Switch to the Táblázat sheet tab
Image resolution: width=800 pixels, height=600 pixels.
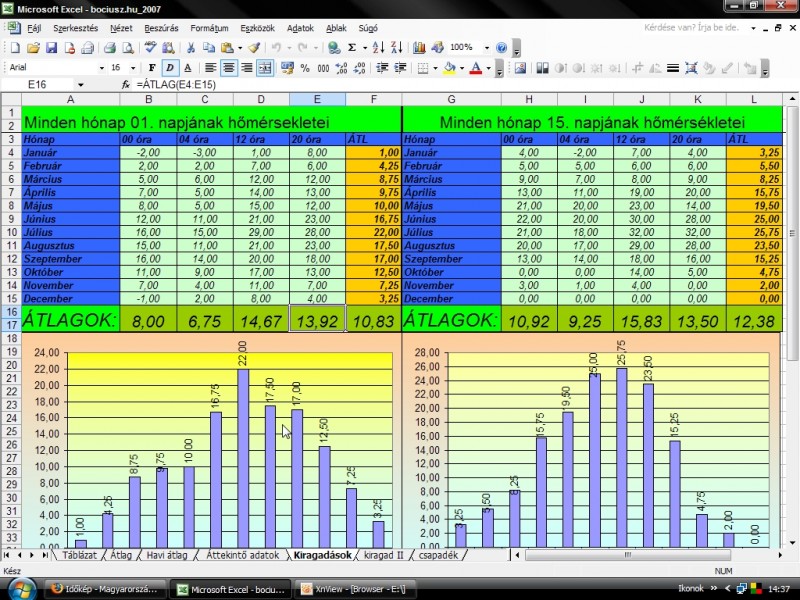(x=80, y=555)
